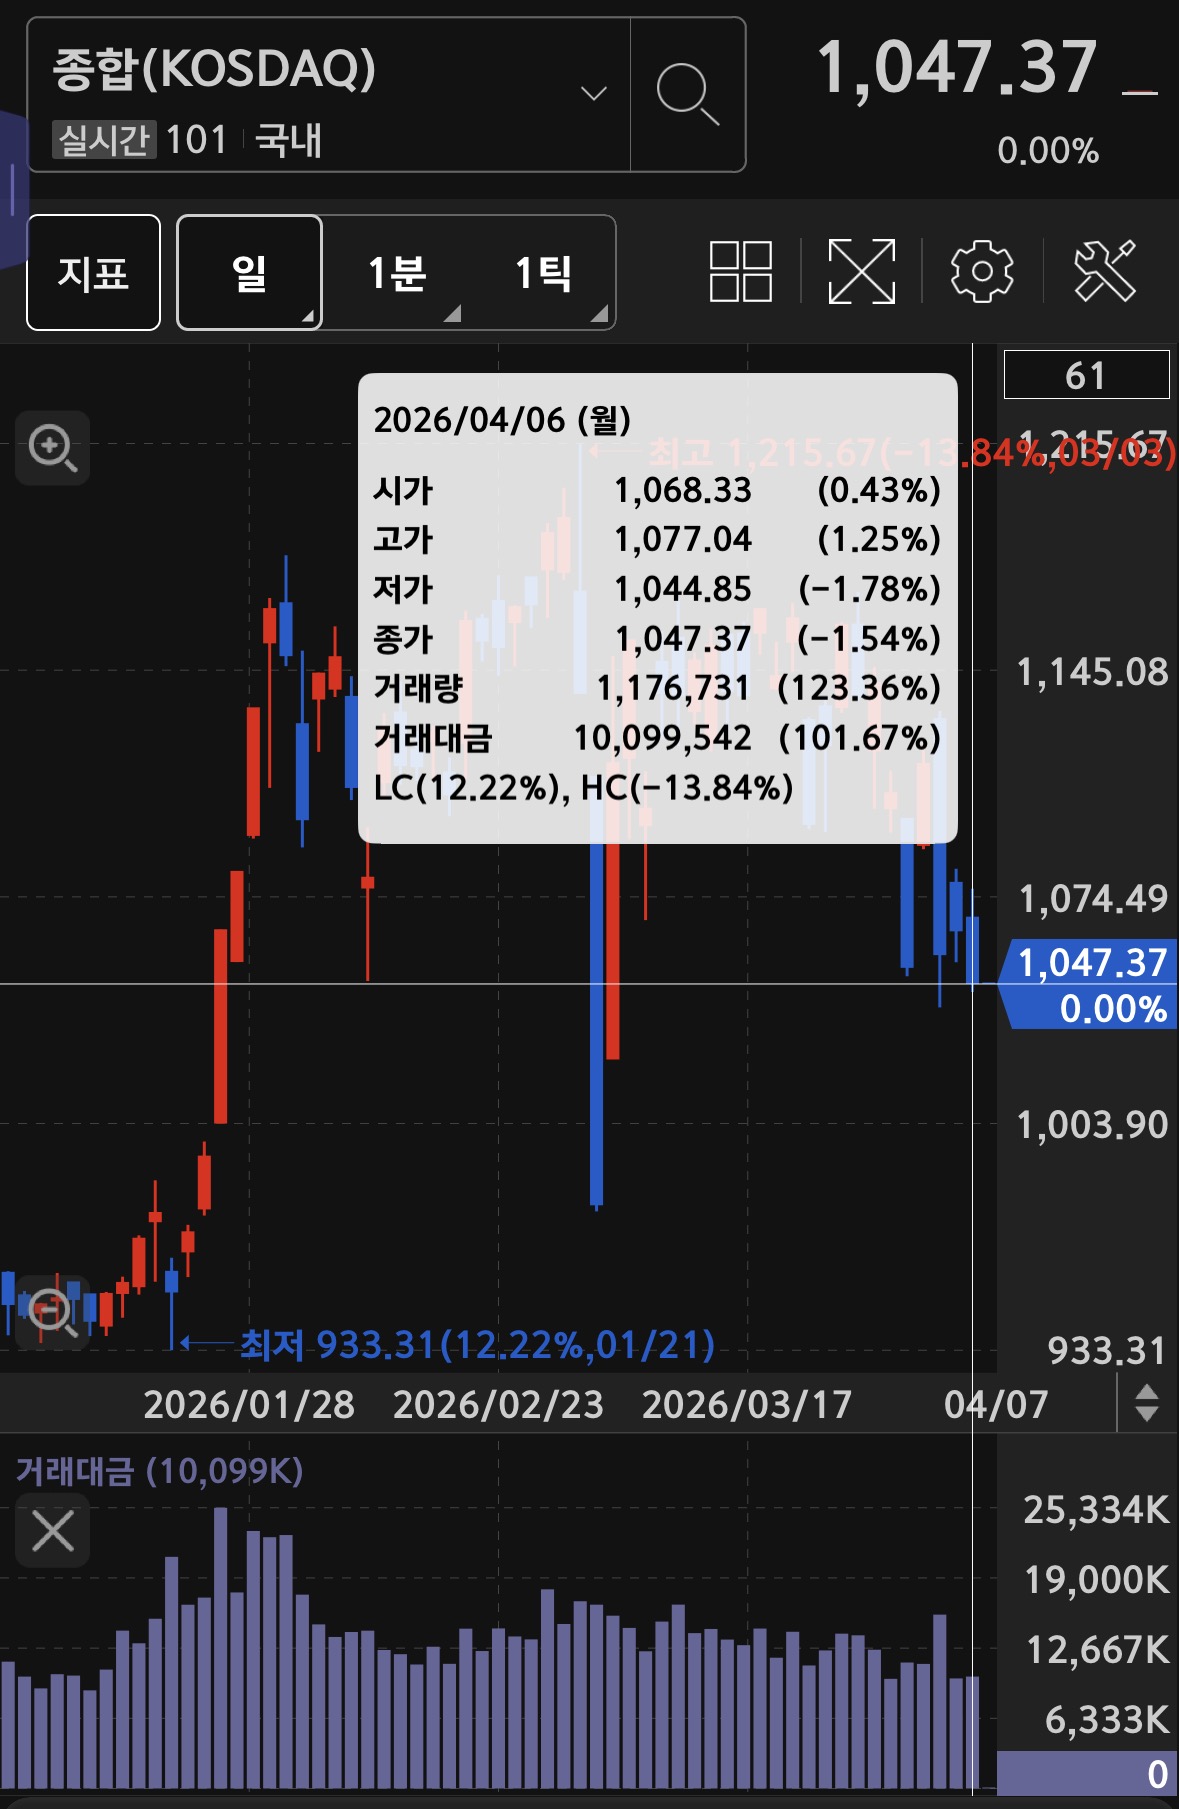
Task: Click the 최고 1,215.67 high marker label
Action: point(911,453)
